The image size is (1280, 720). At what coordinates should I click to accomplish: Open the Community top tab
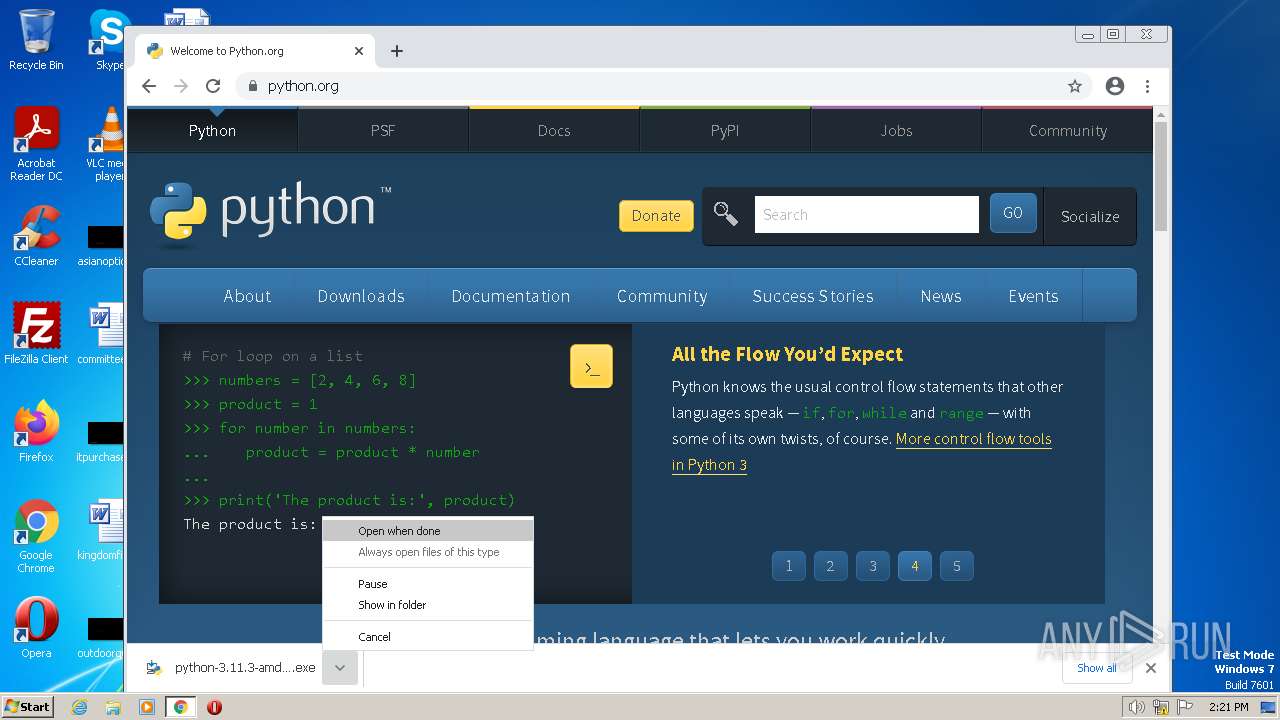click(1067, 130)
